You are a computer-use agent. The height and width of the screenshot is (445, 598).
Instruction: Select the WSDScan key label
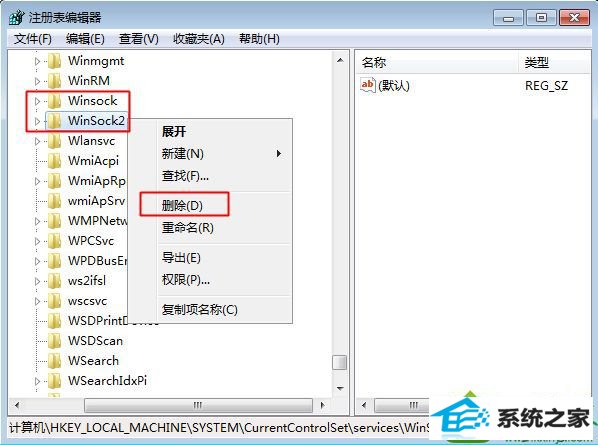tap(95, 341)
